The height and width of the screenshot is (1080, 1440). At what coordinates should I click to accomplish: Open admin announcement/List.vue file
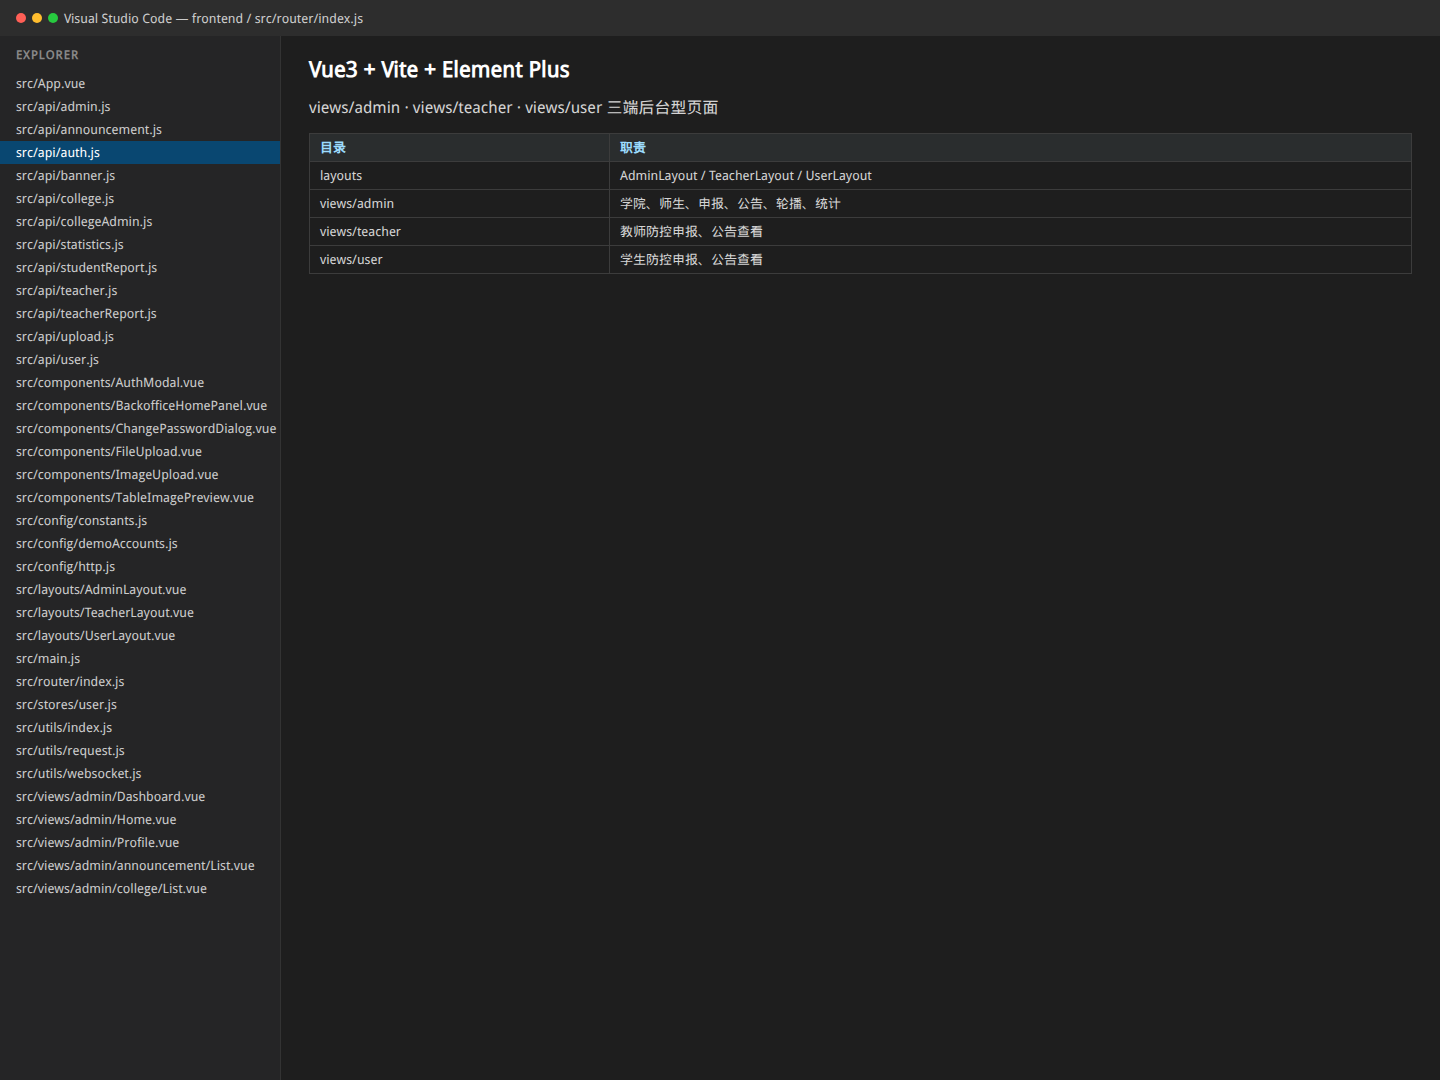coord(140,866)
